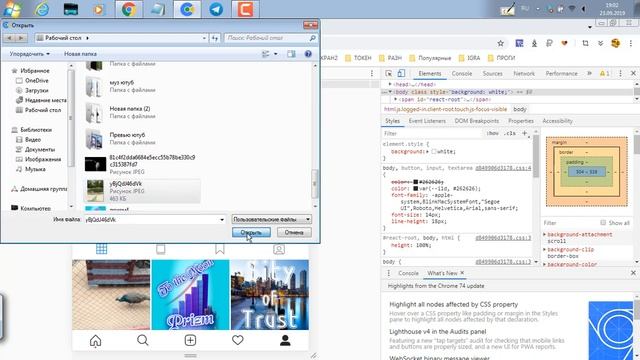This screenshot has width=640, height=360.
Task: Click Открыть button in dialog
Action: pos(251,232)
